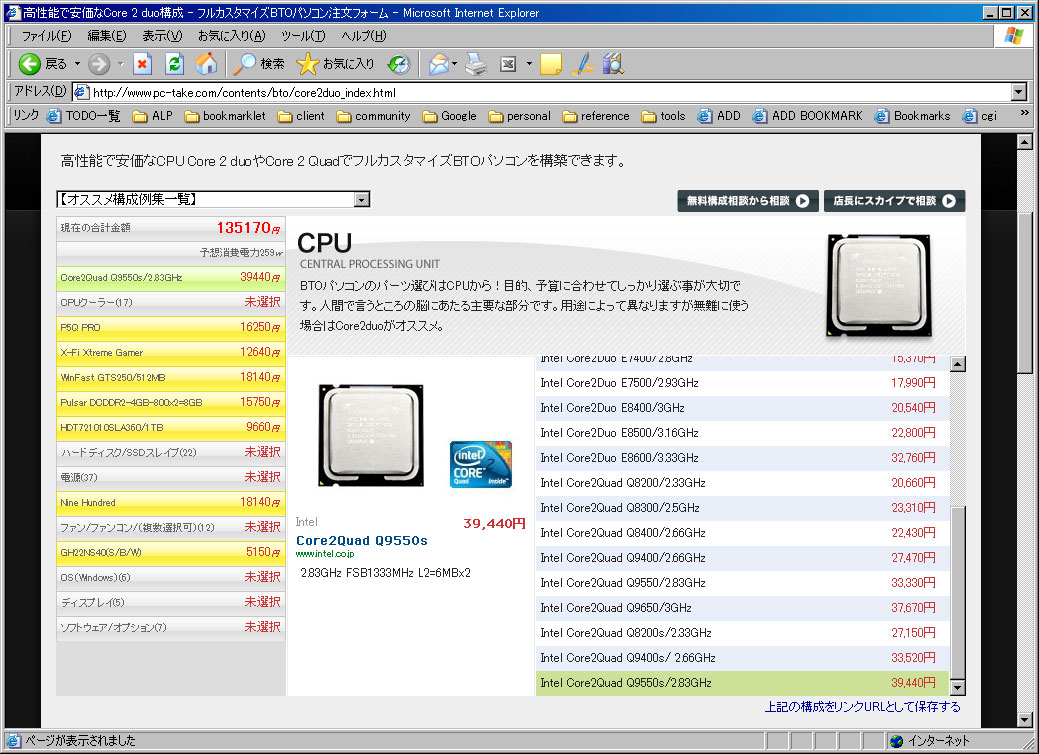The height and width of the screenshot is (754, 1039).
Task: Click the Intel Core 2 Quad badge image
Action: 480,464
